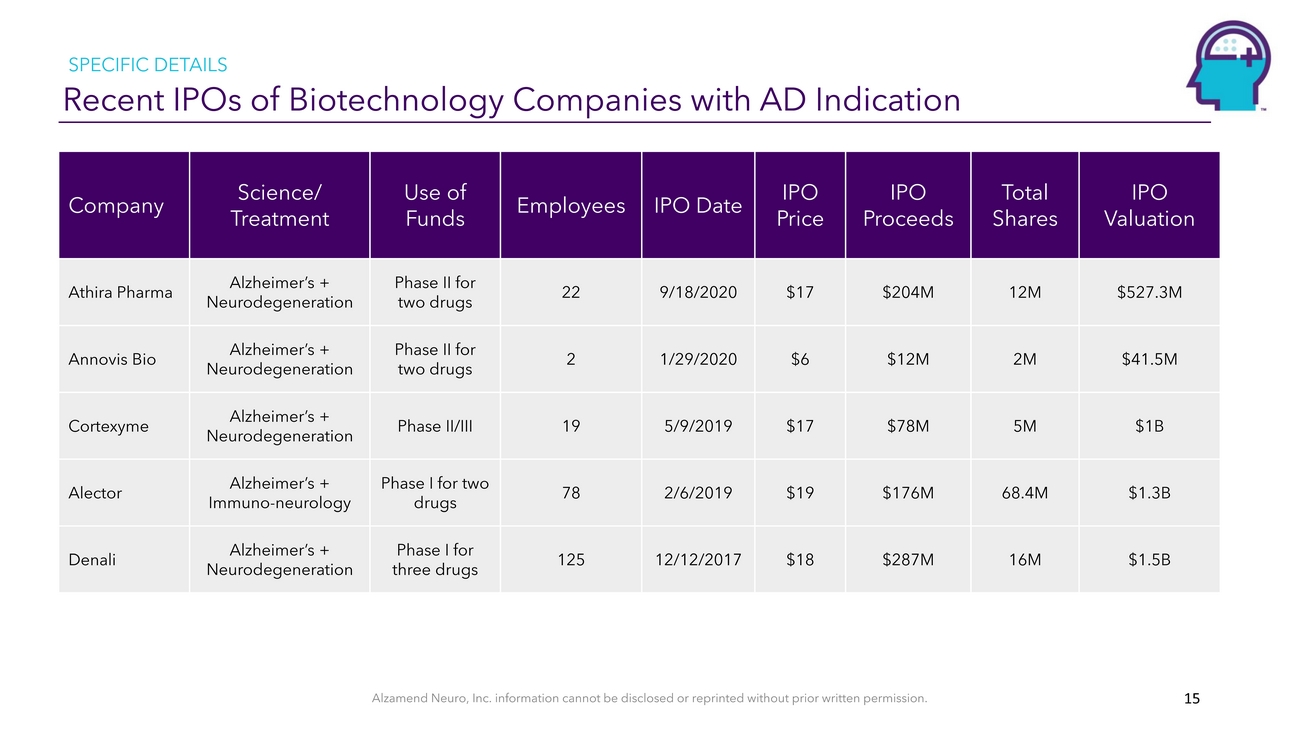Click the 'Total Shares' column header
1300x731 pixels.
[x=1024, y=205]
